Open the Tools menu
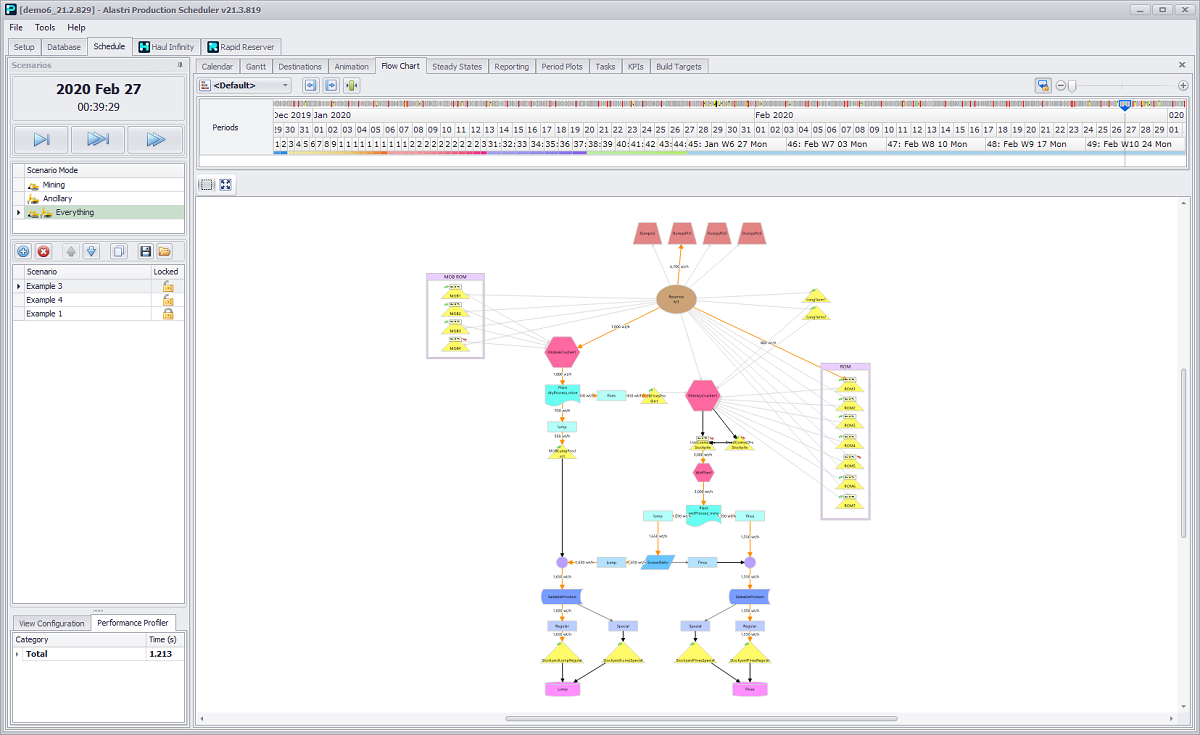Screen dimensions: 1200x735 tap(46, 27)
